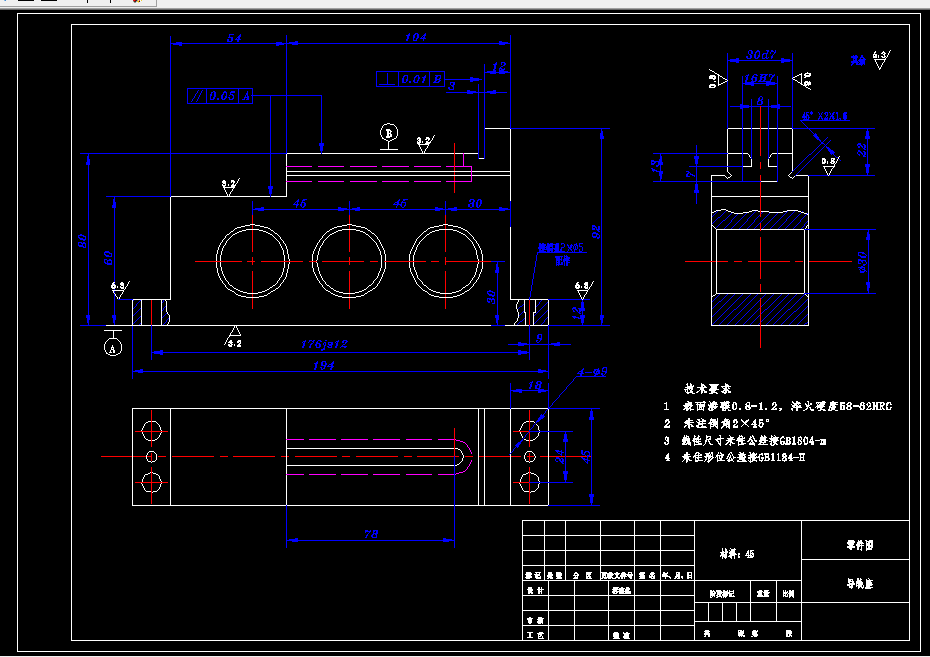The image size is (930, 657).
Task: Click the 30d7 dimension on the section view
Action: (763, 55)
